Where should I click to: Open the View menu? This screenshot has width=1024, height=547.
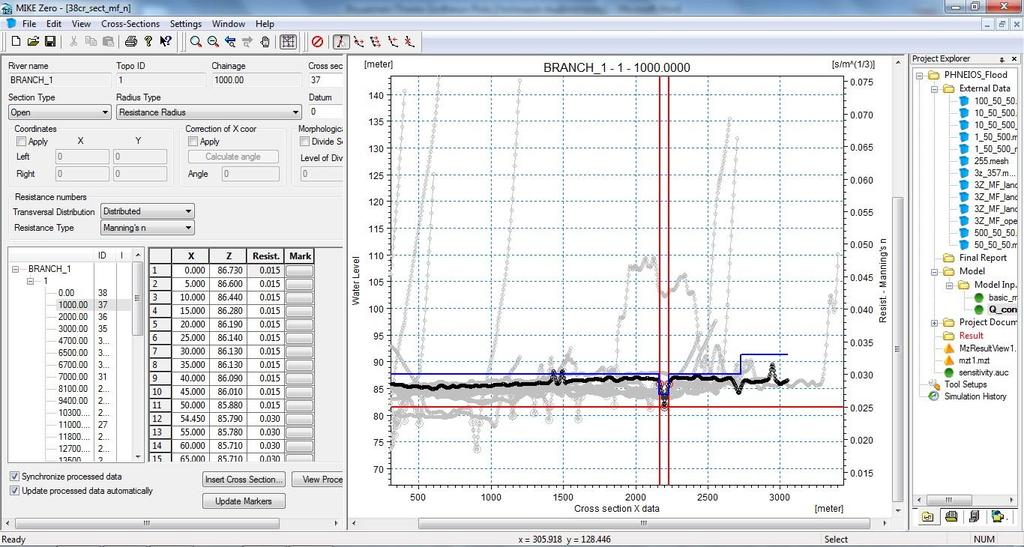click(81, 23)
